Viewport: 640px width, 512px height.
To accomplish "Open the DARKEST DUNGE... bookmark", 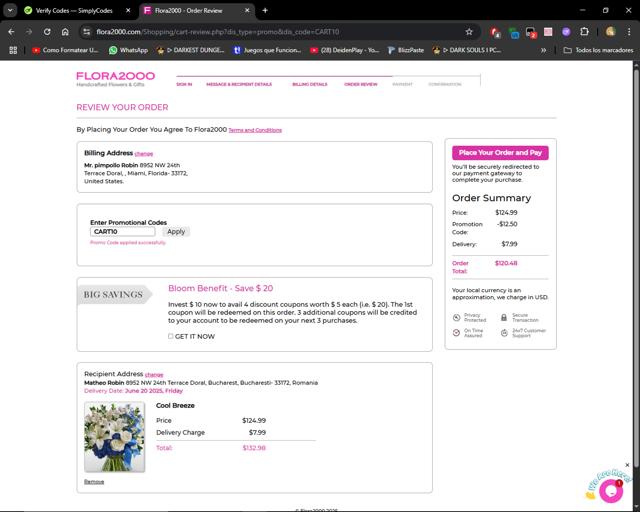I will [x=191, y=50].
